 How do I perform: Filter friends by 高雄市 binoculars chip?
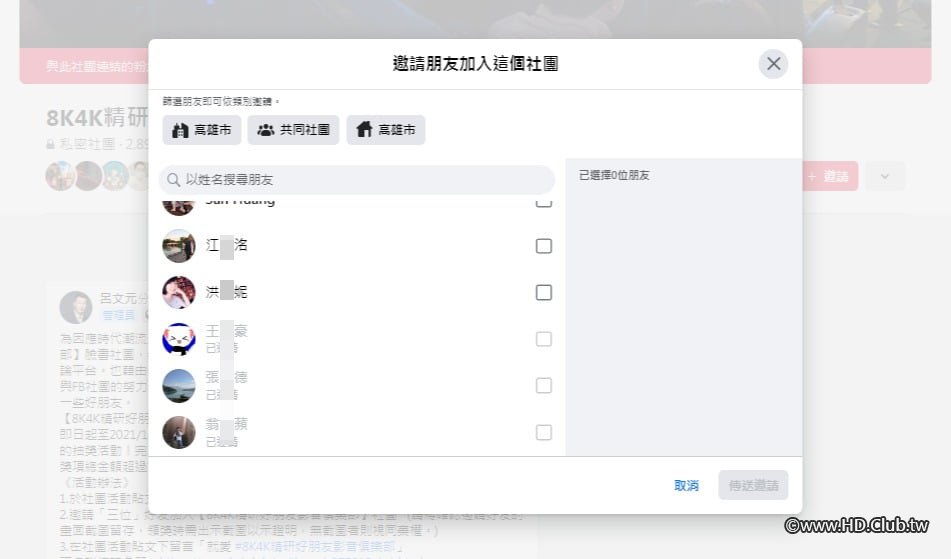[x=201, y=130]
